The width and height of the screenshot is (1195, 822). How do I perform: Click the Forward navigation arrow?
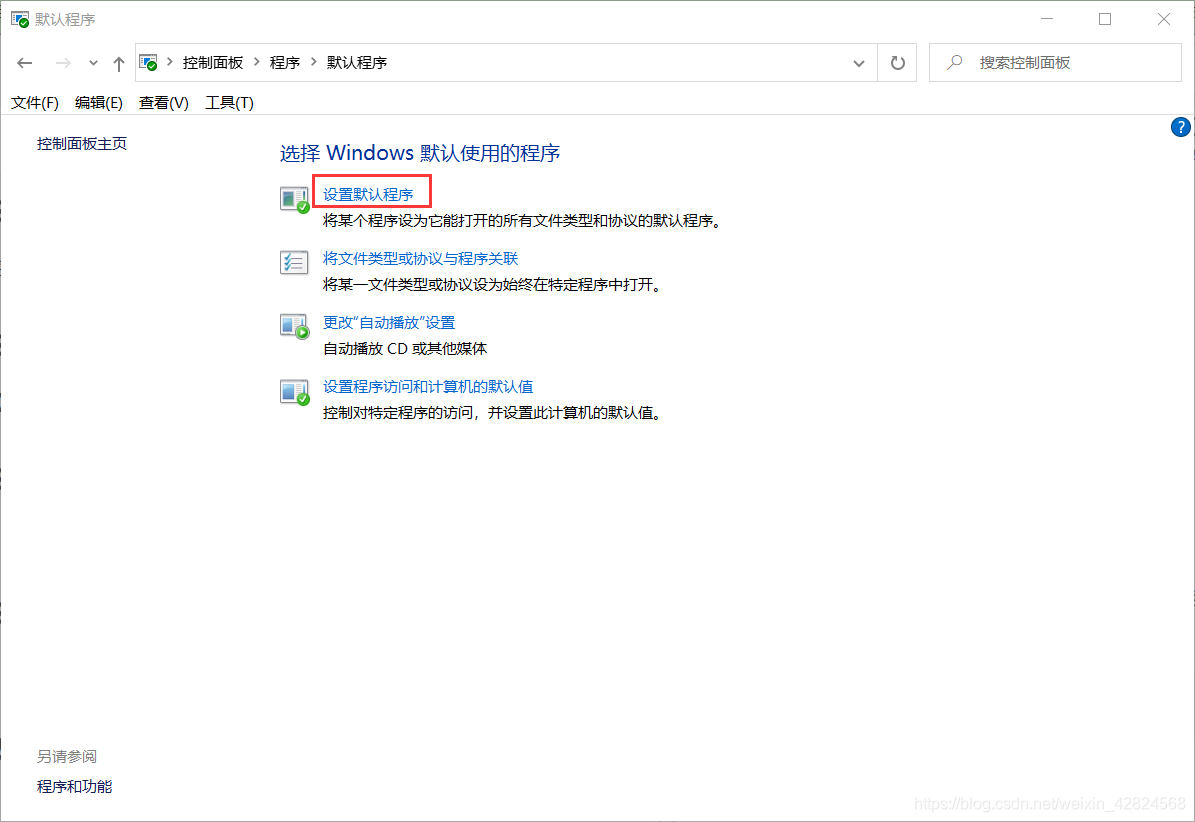pos(63,63)
